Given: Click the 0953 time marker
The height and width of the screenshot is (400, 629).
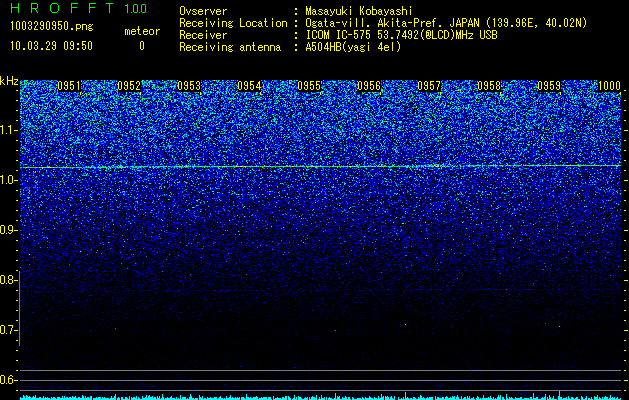Looking at the screenshot, I should click(189, 86).
